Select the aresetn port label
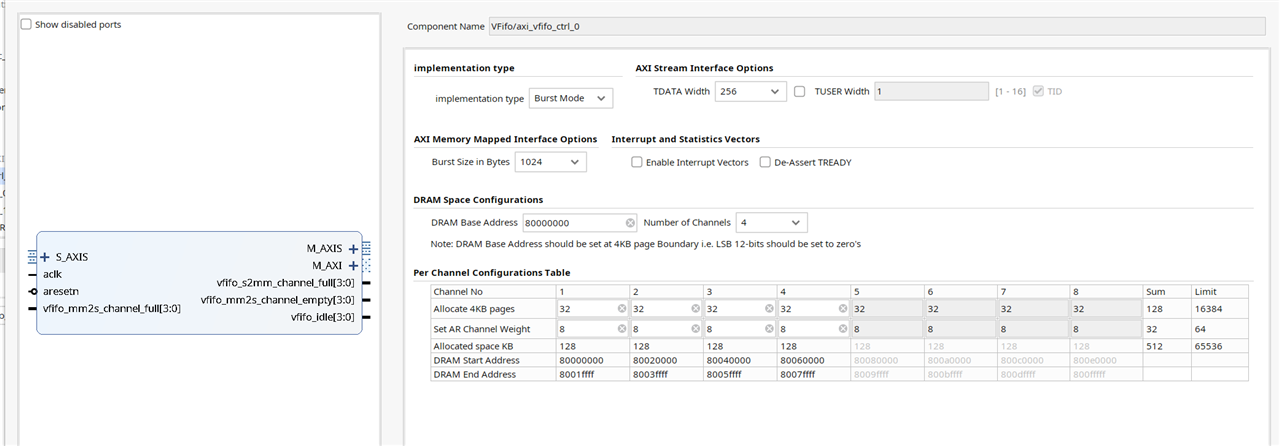 click(x=61, y=291)
